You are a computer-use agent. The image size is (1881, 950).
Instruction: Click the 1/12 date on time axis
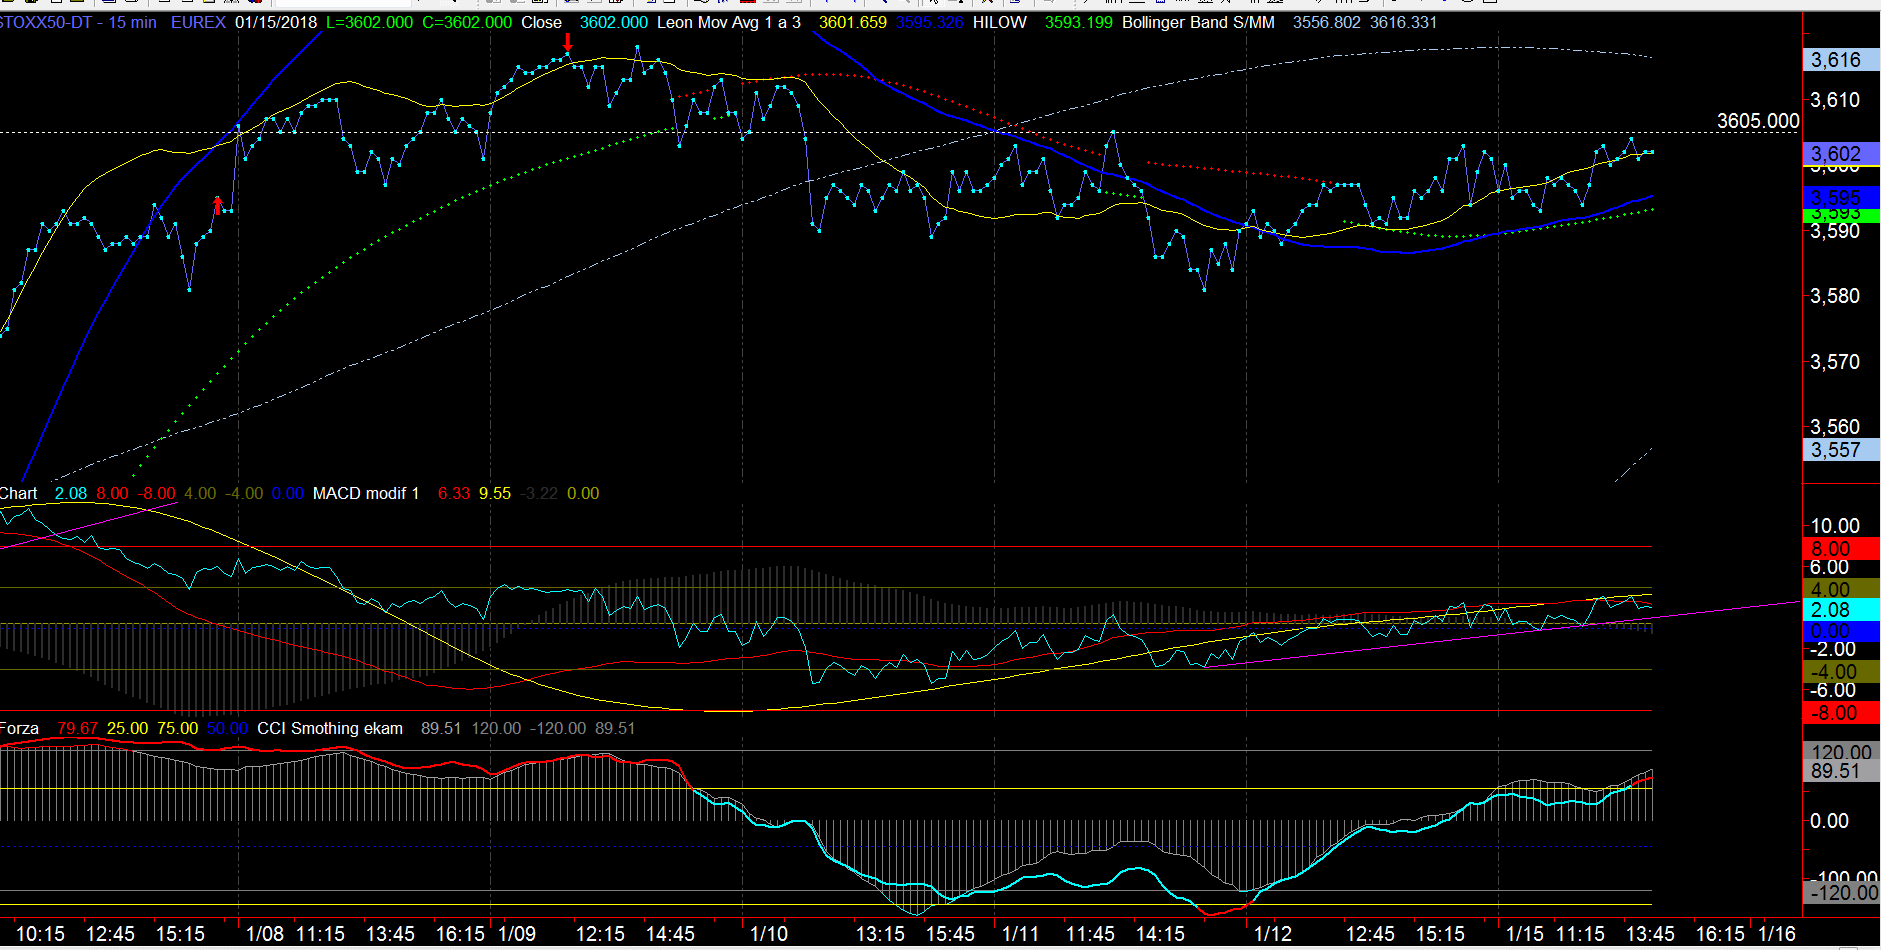point(1273,934)
